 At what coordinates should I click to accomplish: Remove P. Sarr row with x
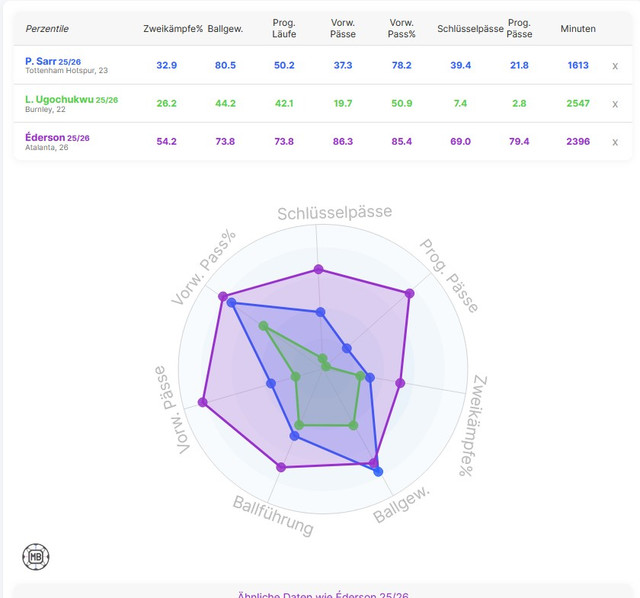[615, 66]
